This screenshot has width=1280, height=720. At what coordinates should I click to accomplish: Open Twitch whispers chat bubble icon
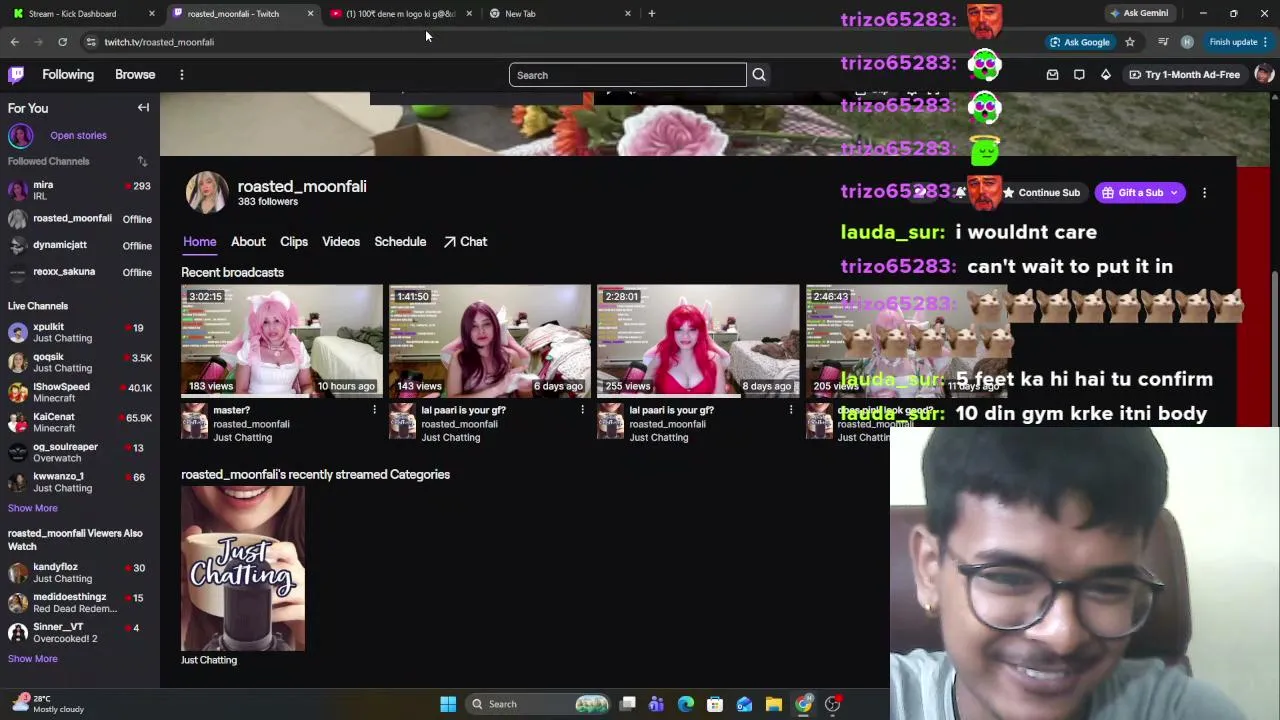pos(1079,75)
